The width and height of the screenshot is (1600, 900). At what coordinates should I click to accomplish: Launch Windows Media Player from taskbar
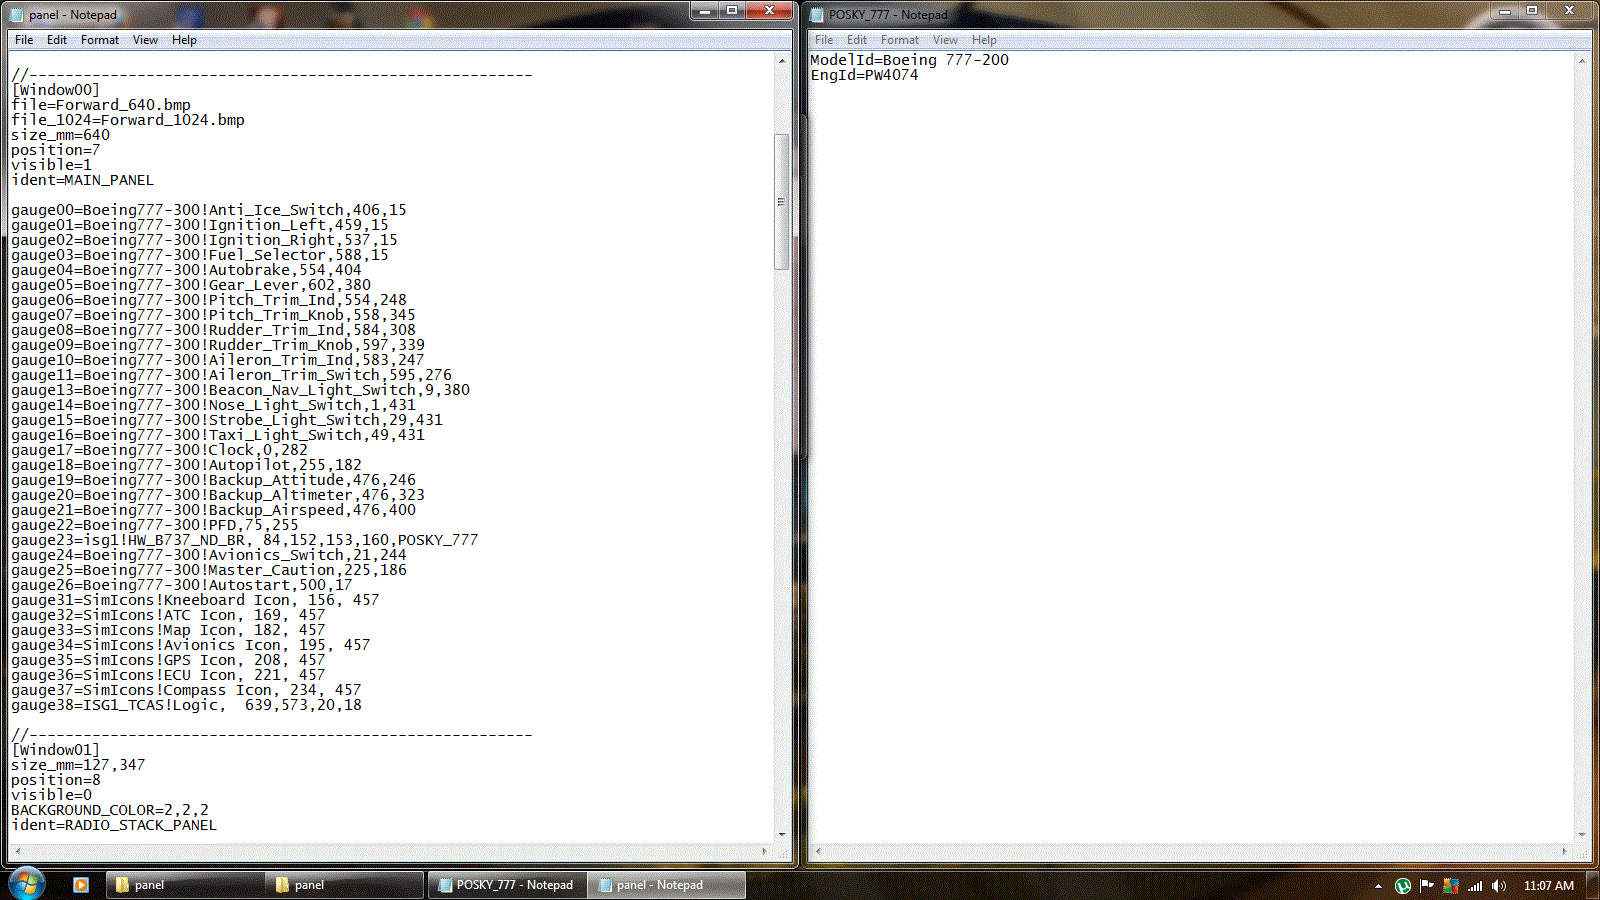pyautogui.click(x=81, y=885)
